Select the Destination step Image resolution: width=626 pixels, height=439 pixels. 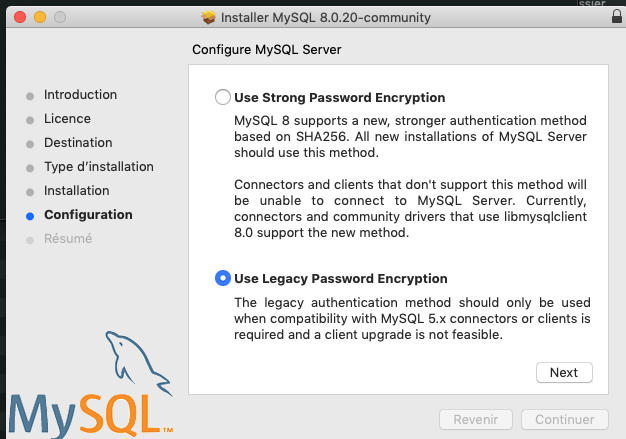tap(78, 143)
